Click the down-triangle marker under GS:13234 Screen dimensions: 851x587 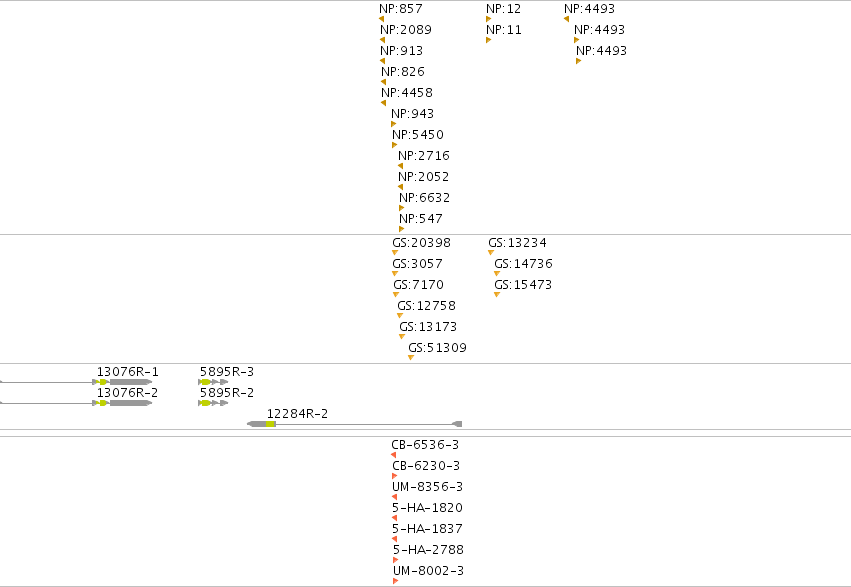click(491, 253)
